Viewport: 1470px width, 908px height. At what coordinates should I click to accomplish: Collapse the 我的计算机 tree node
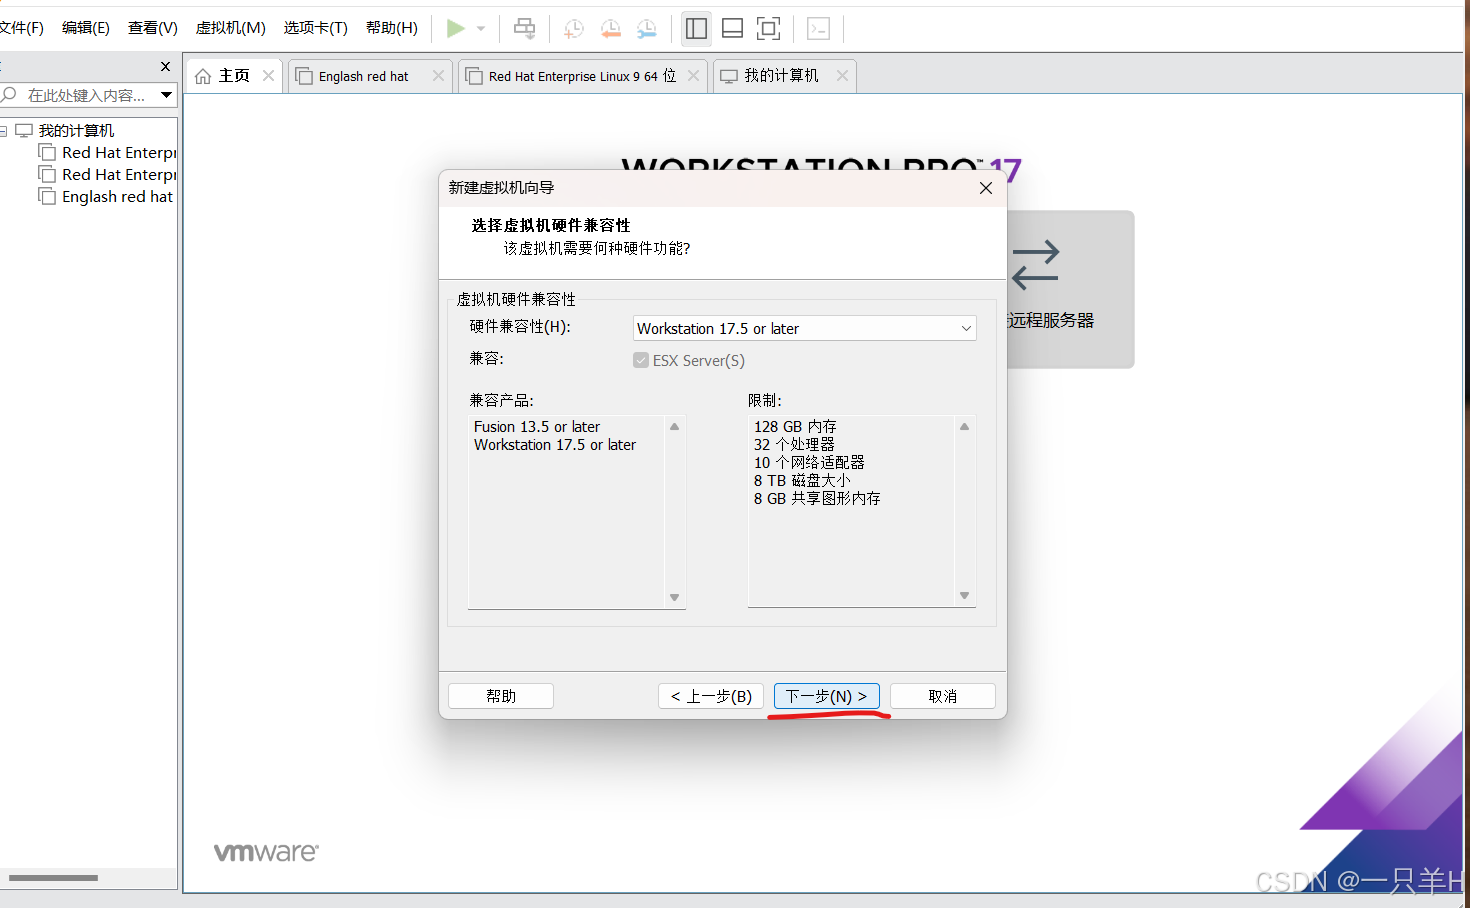pos(4,131)
